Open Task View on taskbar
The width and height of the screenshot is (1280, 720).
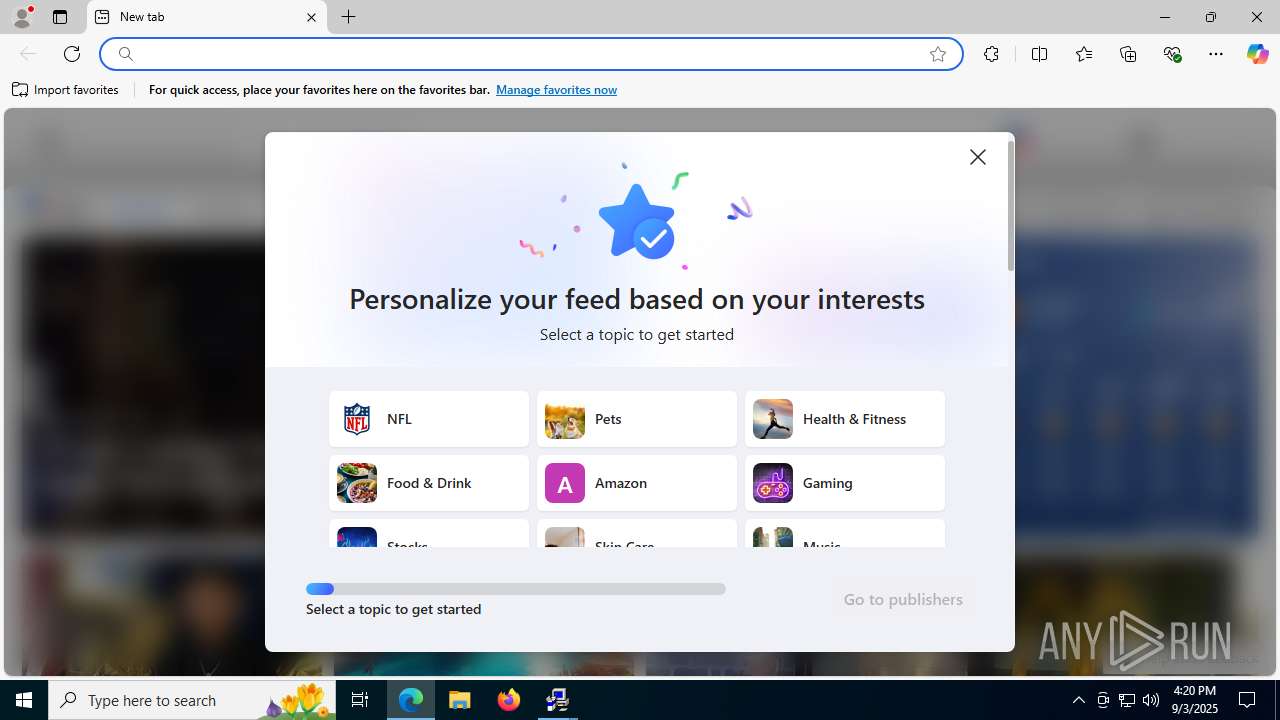tap(360, 700)
